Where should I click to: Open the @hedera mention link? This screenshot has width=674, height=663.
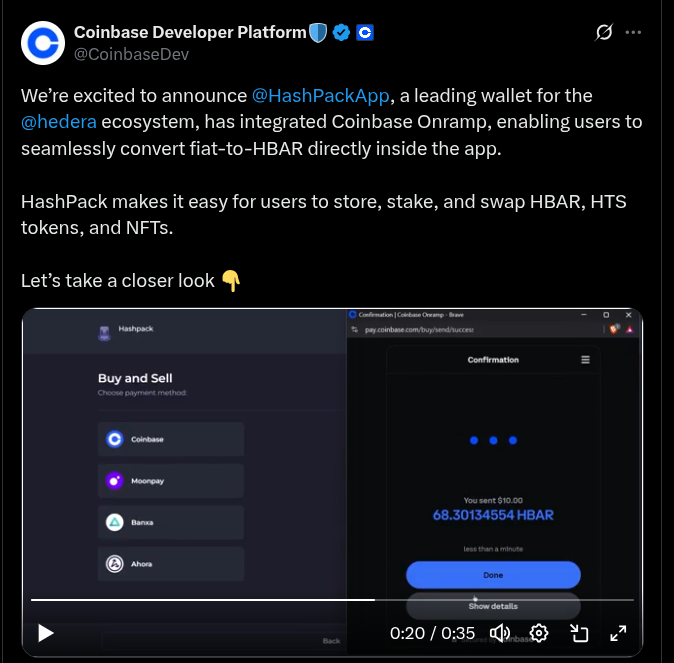pos(59,122)
